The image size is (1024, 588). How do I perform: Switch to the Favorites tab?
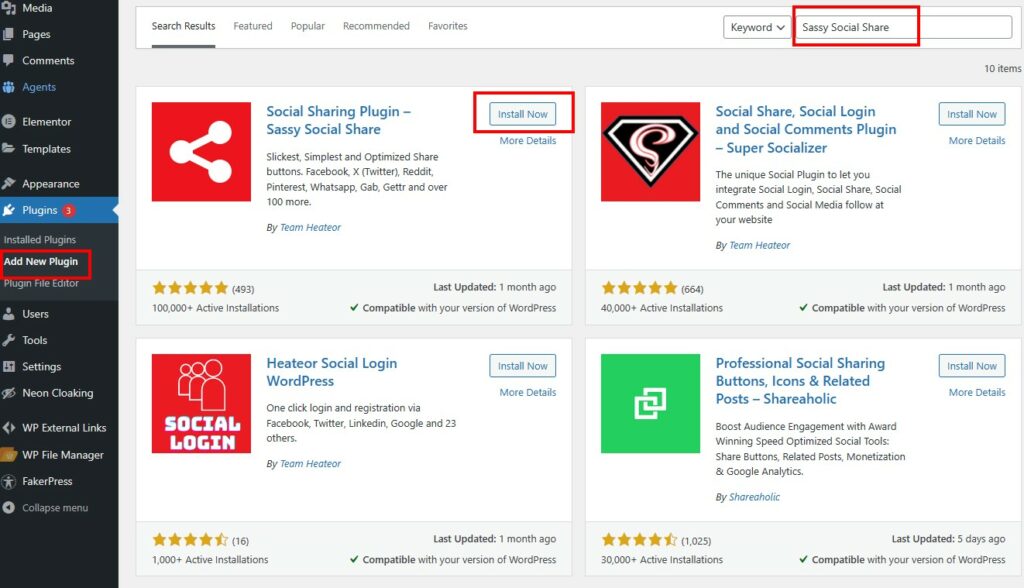[448, 26]
